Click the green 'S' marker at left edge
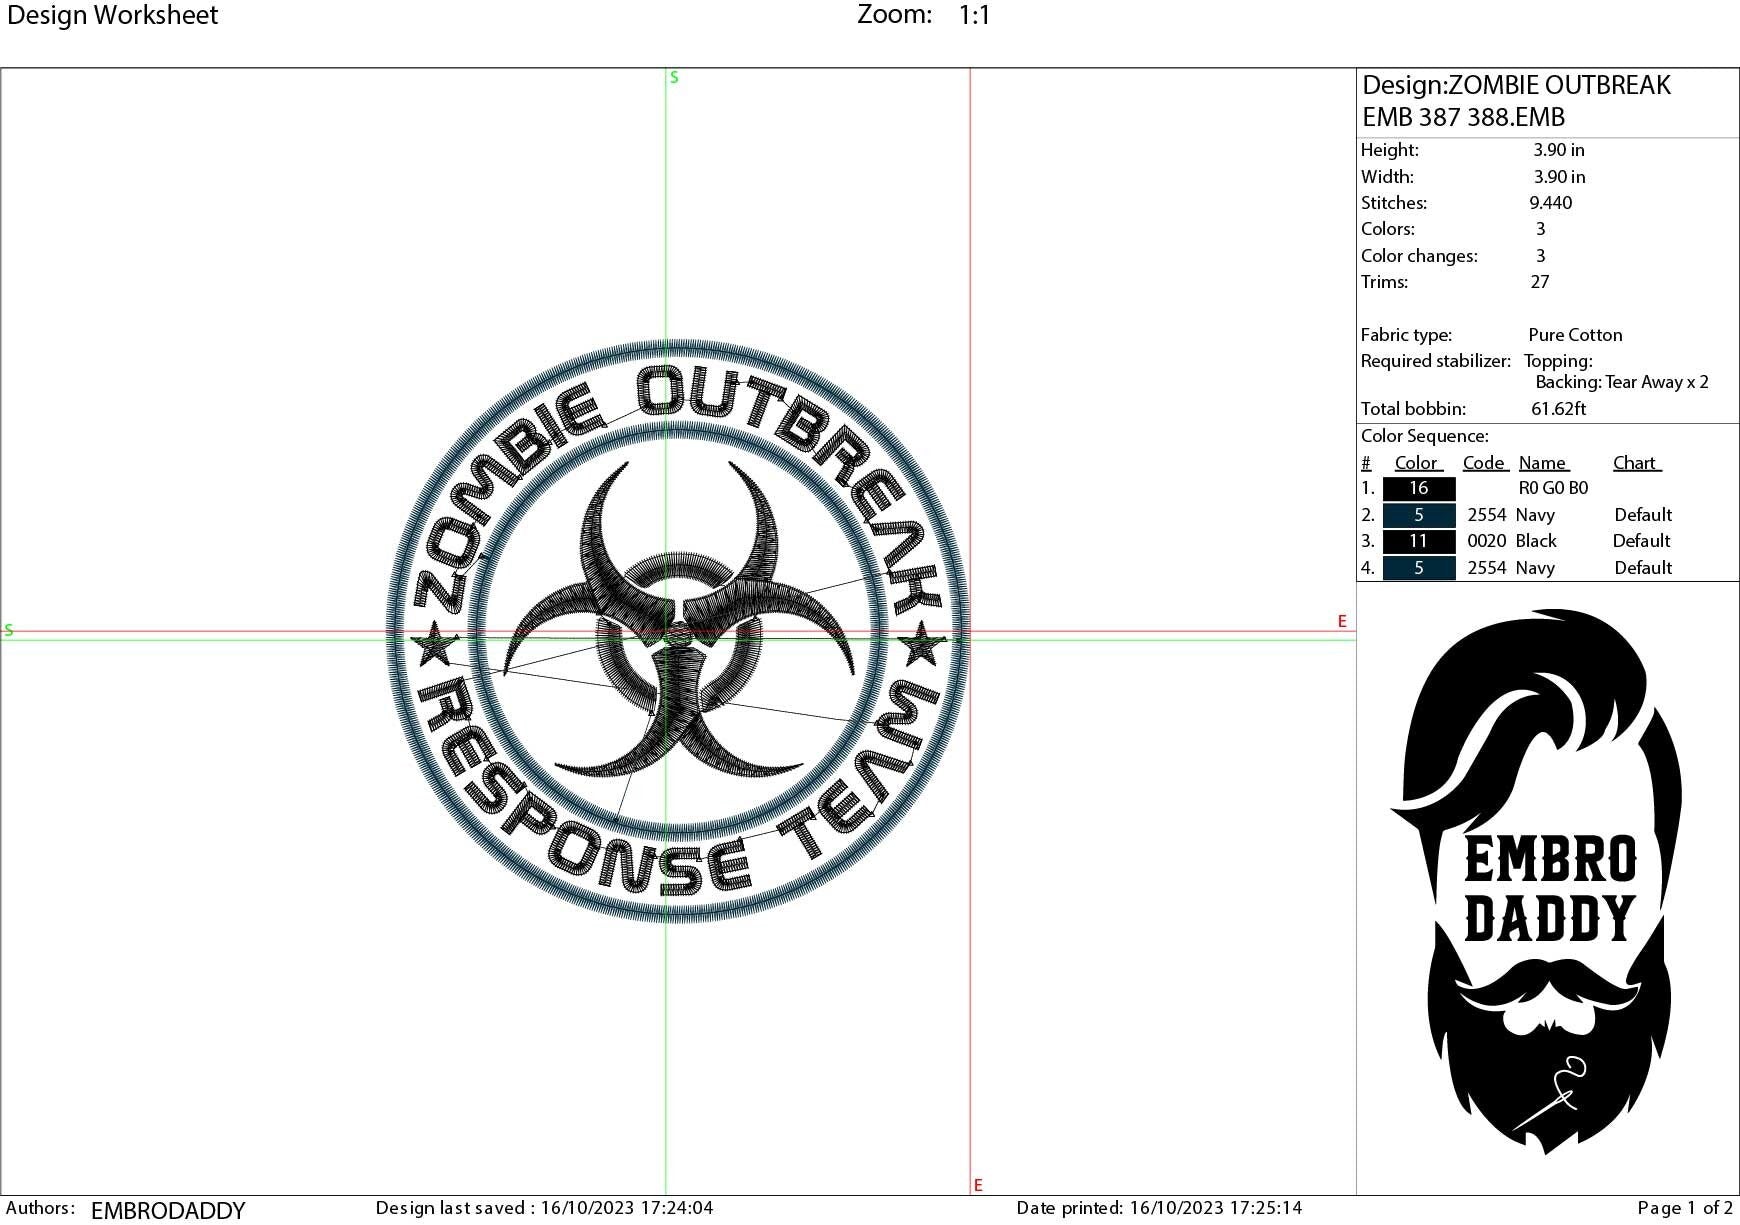 tap(9, 630)
